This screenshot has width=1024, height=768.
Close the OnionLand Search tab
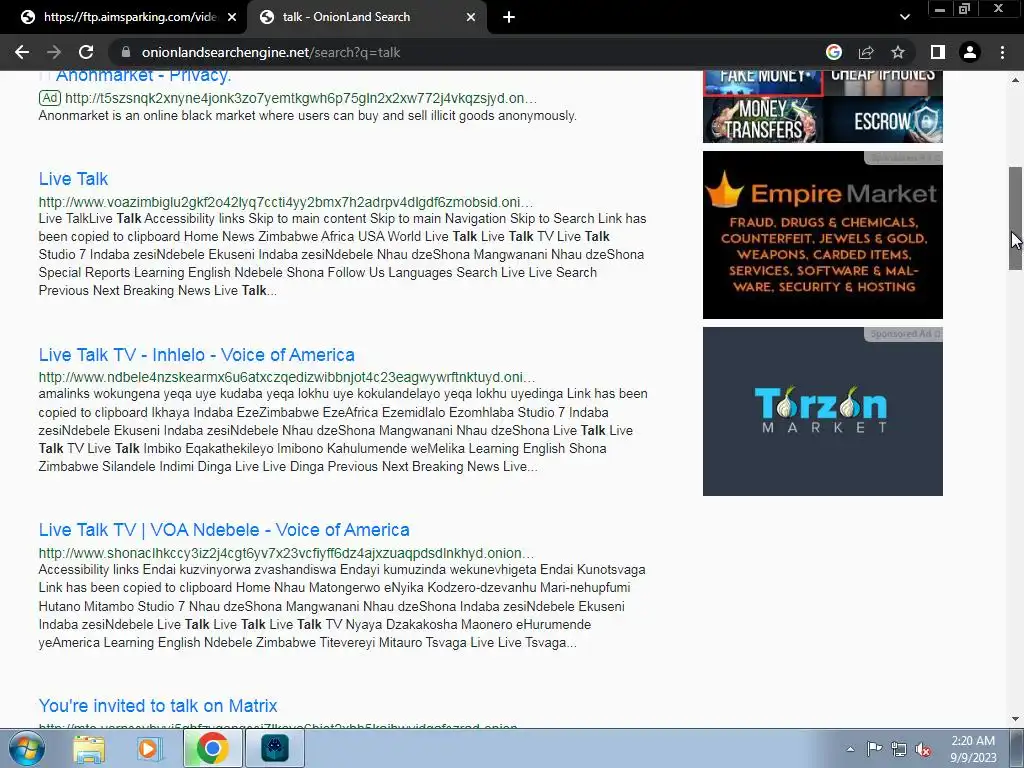471,17
